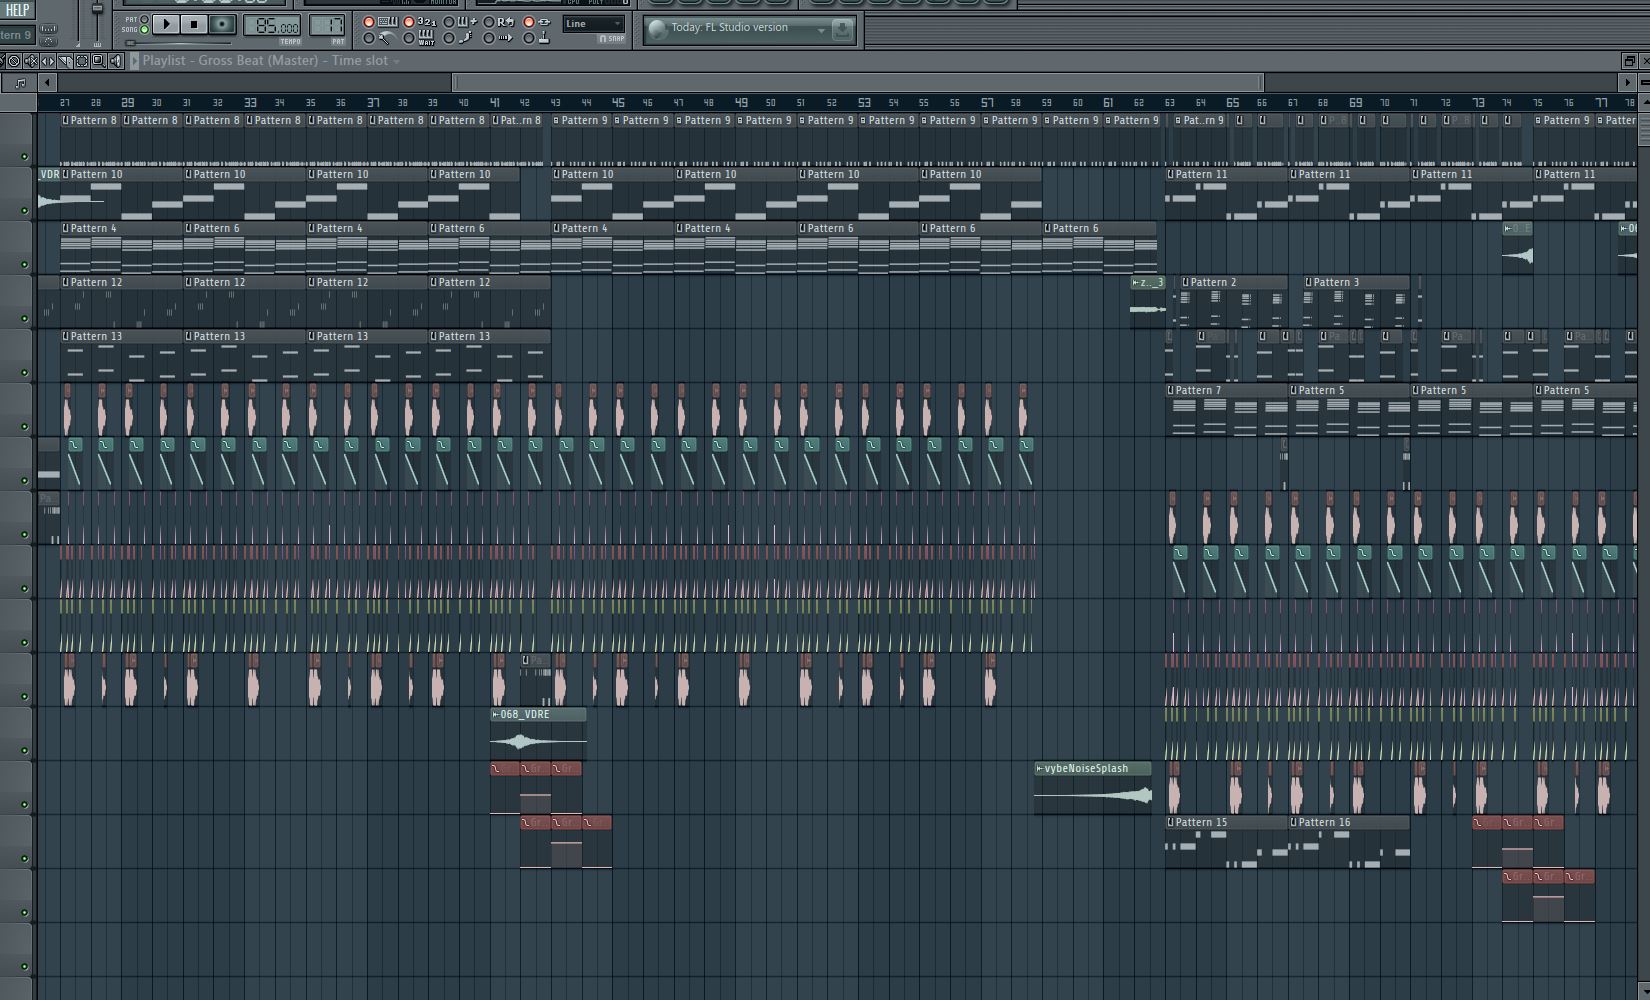Screen dimensions: 1650x1000
Task: Mute the track containing Pattern 13 clips
Action: tap(24, 372)
